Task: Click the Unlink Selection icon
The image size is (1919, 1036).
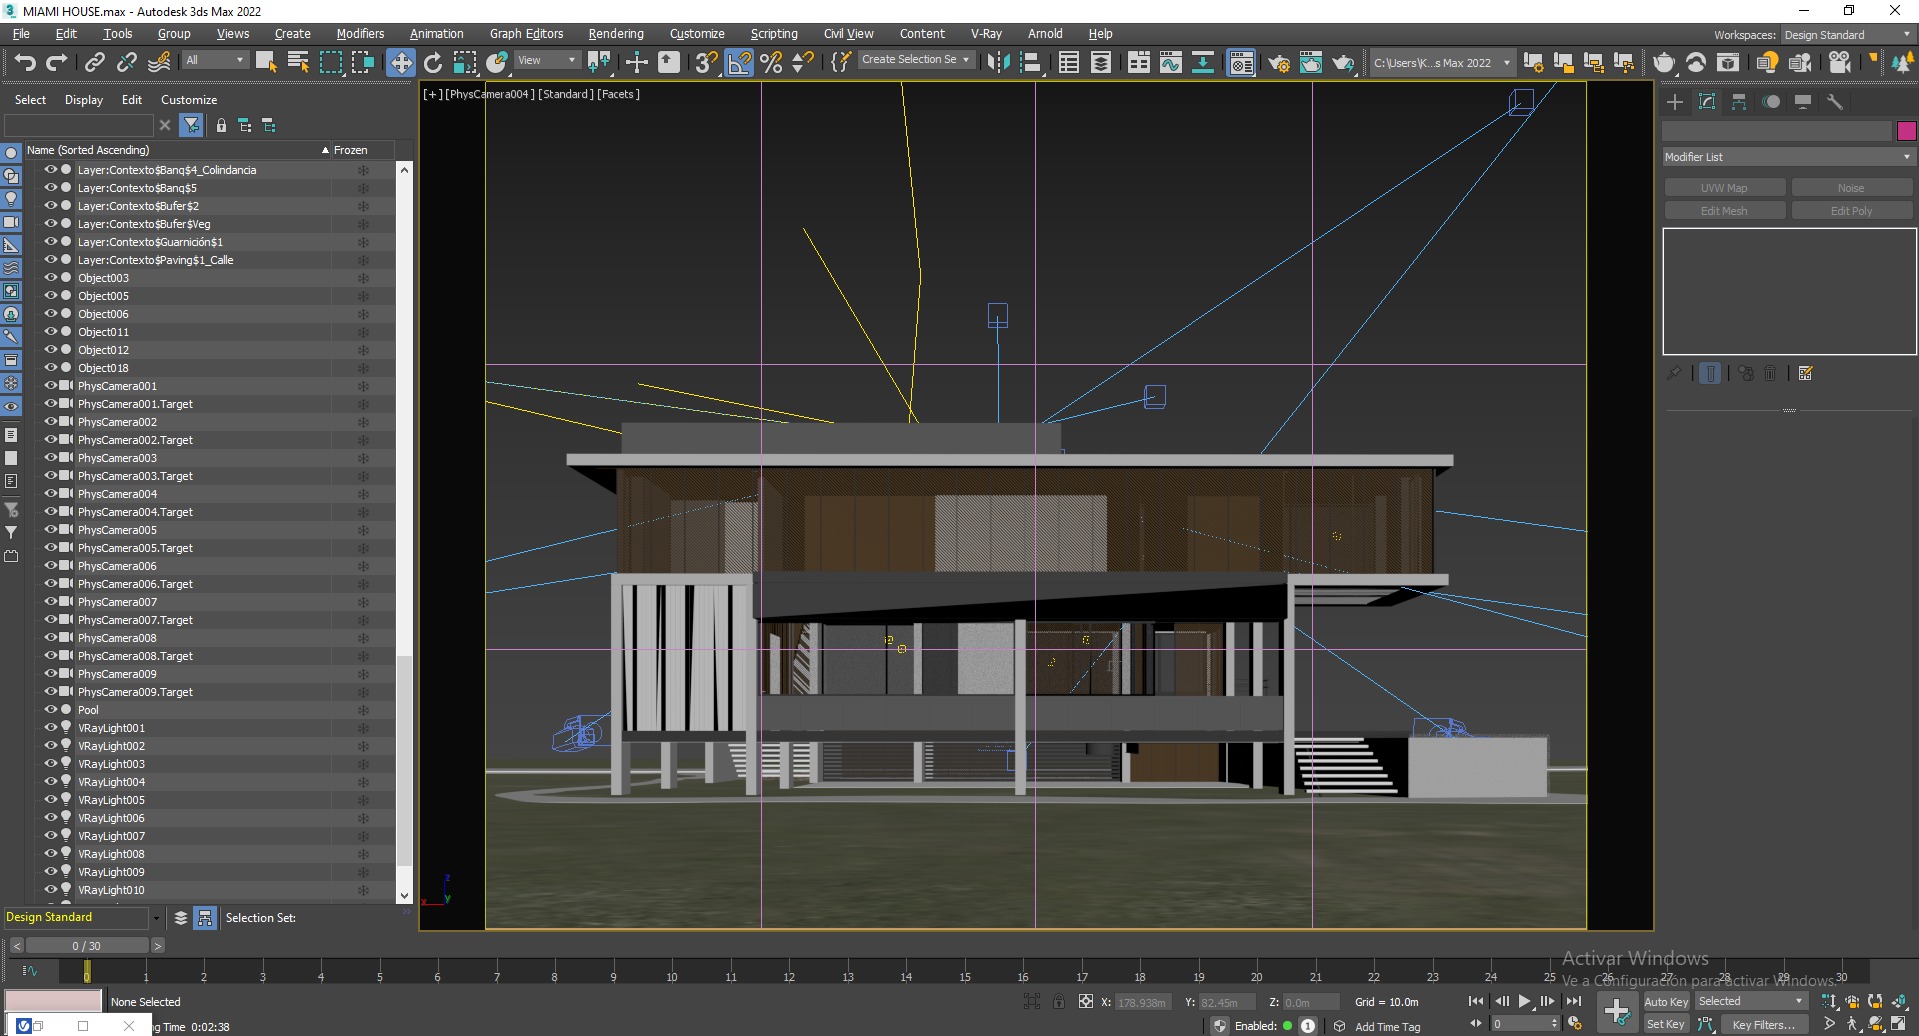Action: [x=126, y=63]
